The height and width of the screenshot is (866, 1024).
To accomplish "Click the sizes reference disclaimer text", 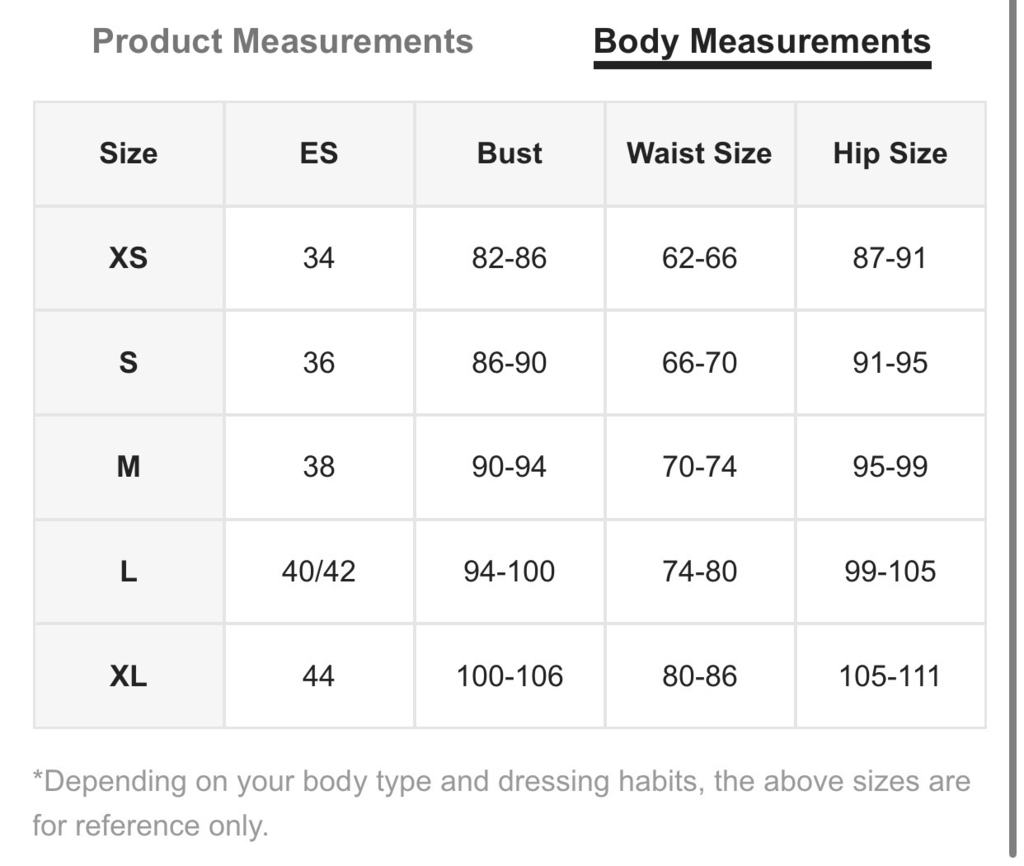I will pyautogui.click(x=502, y=803).
